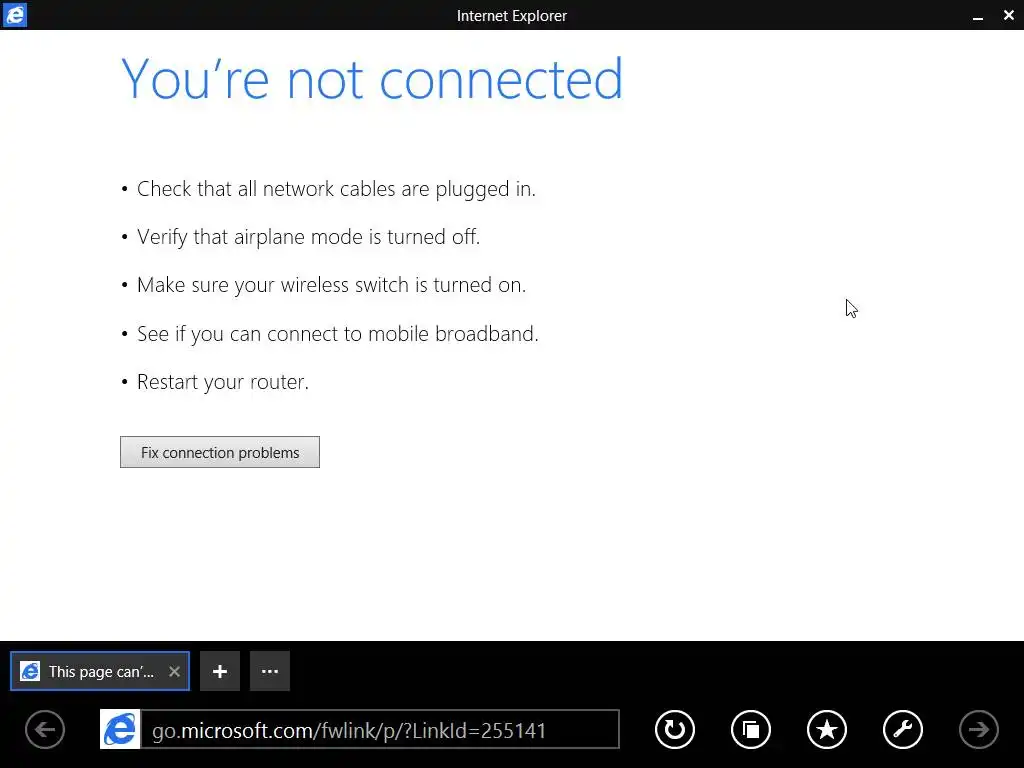
Task: Select the "This page can'..." tab
Action: (100, 671)
